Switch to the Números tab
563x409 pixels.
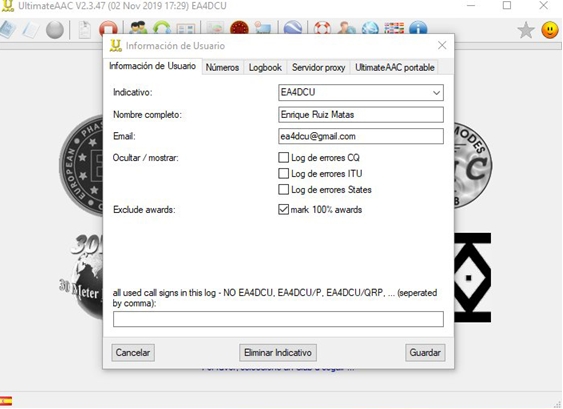click(x=222, y=68)
